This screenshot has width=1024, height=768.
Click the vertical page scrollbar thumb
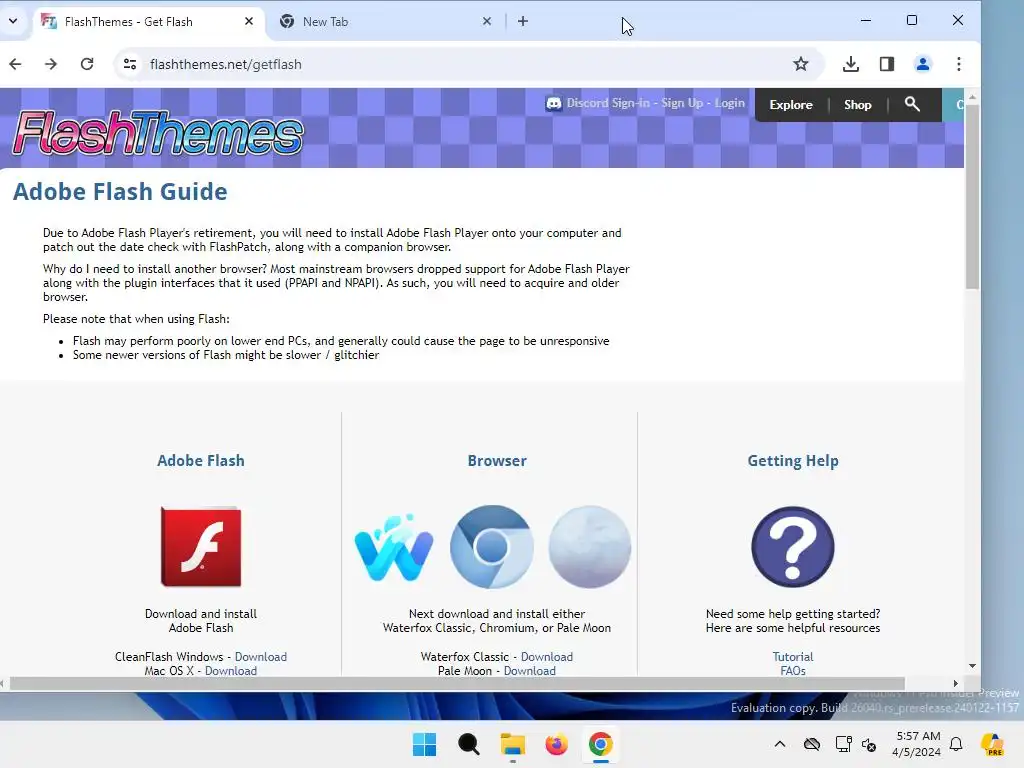(x=972, y=196)
